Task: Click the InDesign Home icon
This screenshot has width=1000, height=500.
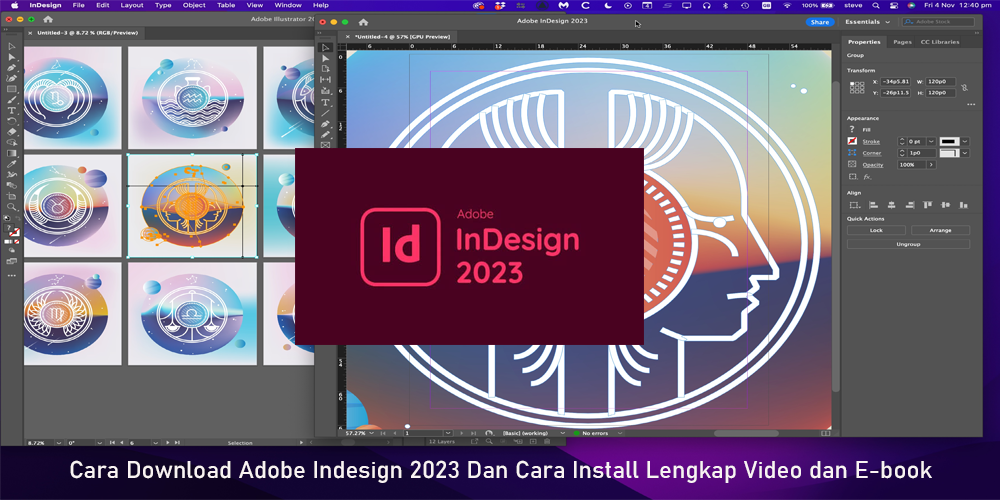Action: click(363, 22)
